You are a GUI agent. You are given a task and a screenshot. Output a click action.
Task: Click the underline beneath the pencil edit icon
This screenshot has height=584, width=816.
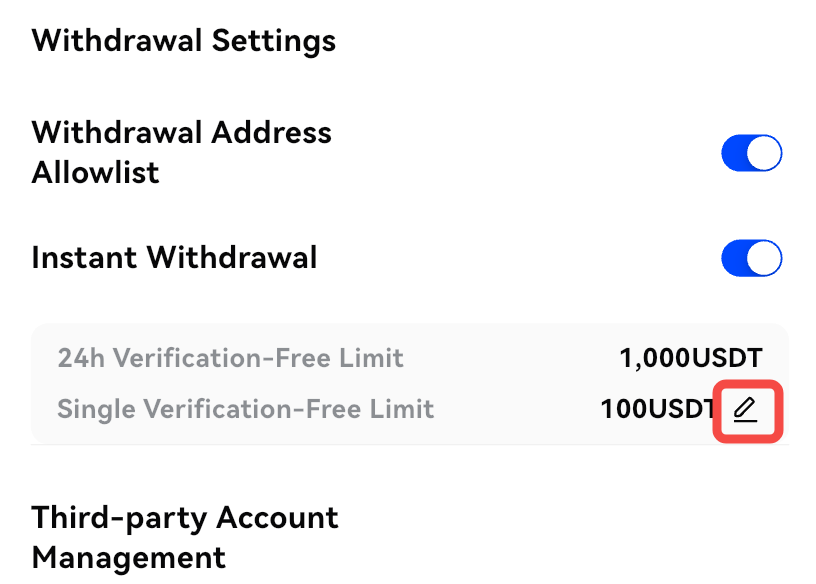pyautogui.click(x=745, y=421)
